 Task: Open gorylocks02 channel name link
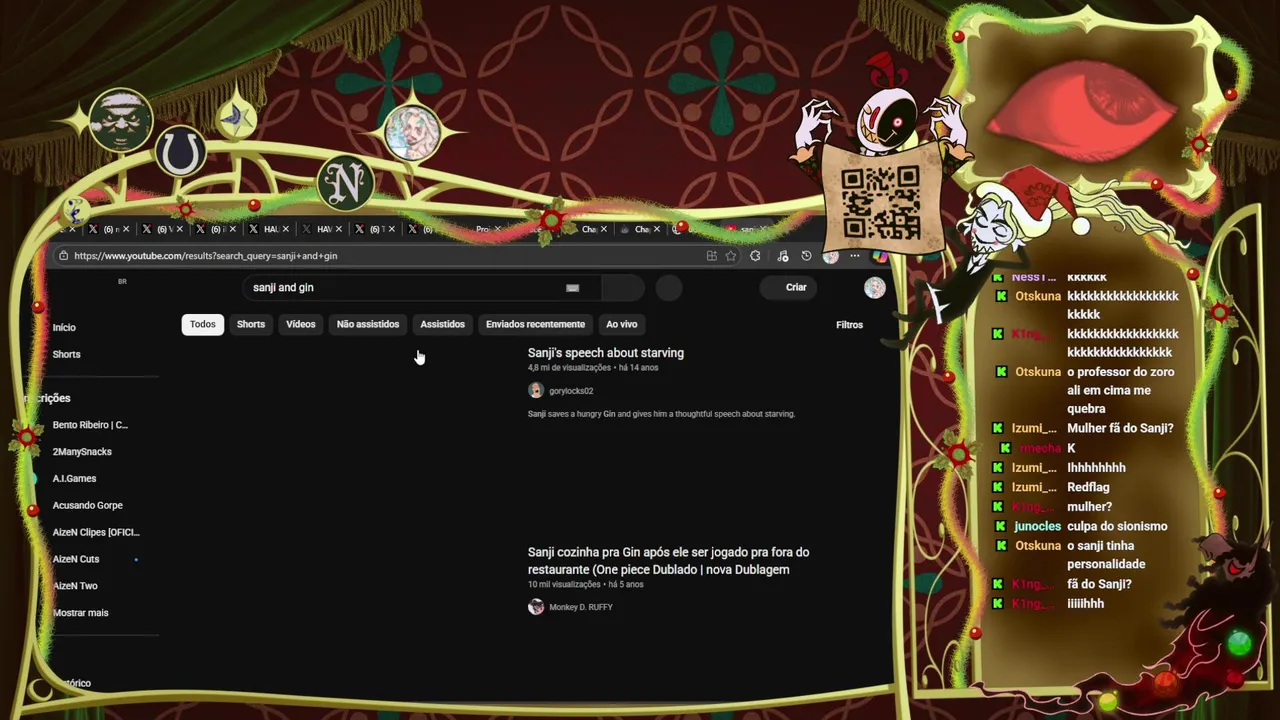point(571,391)
